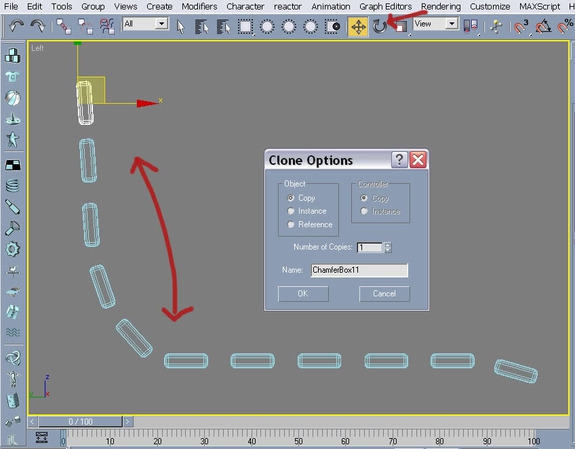Open the Modifiers menu
Image resolution: width=575 pixels, height=449 pixels.
pos(199,7)
